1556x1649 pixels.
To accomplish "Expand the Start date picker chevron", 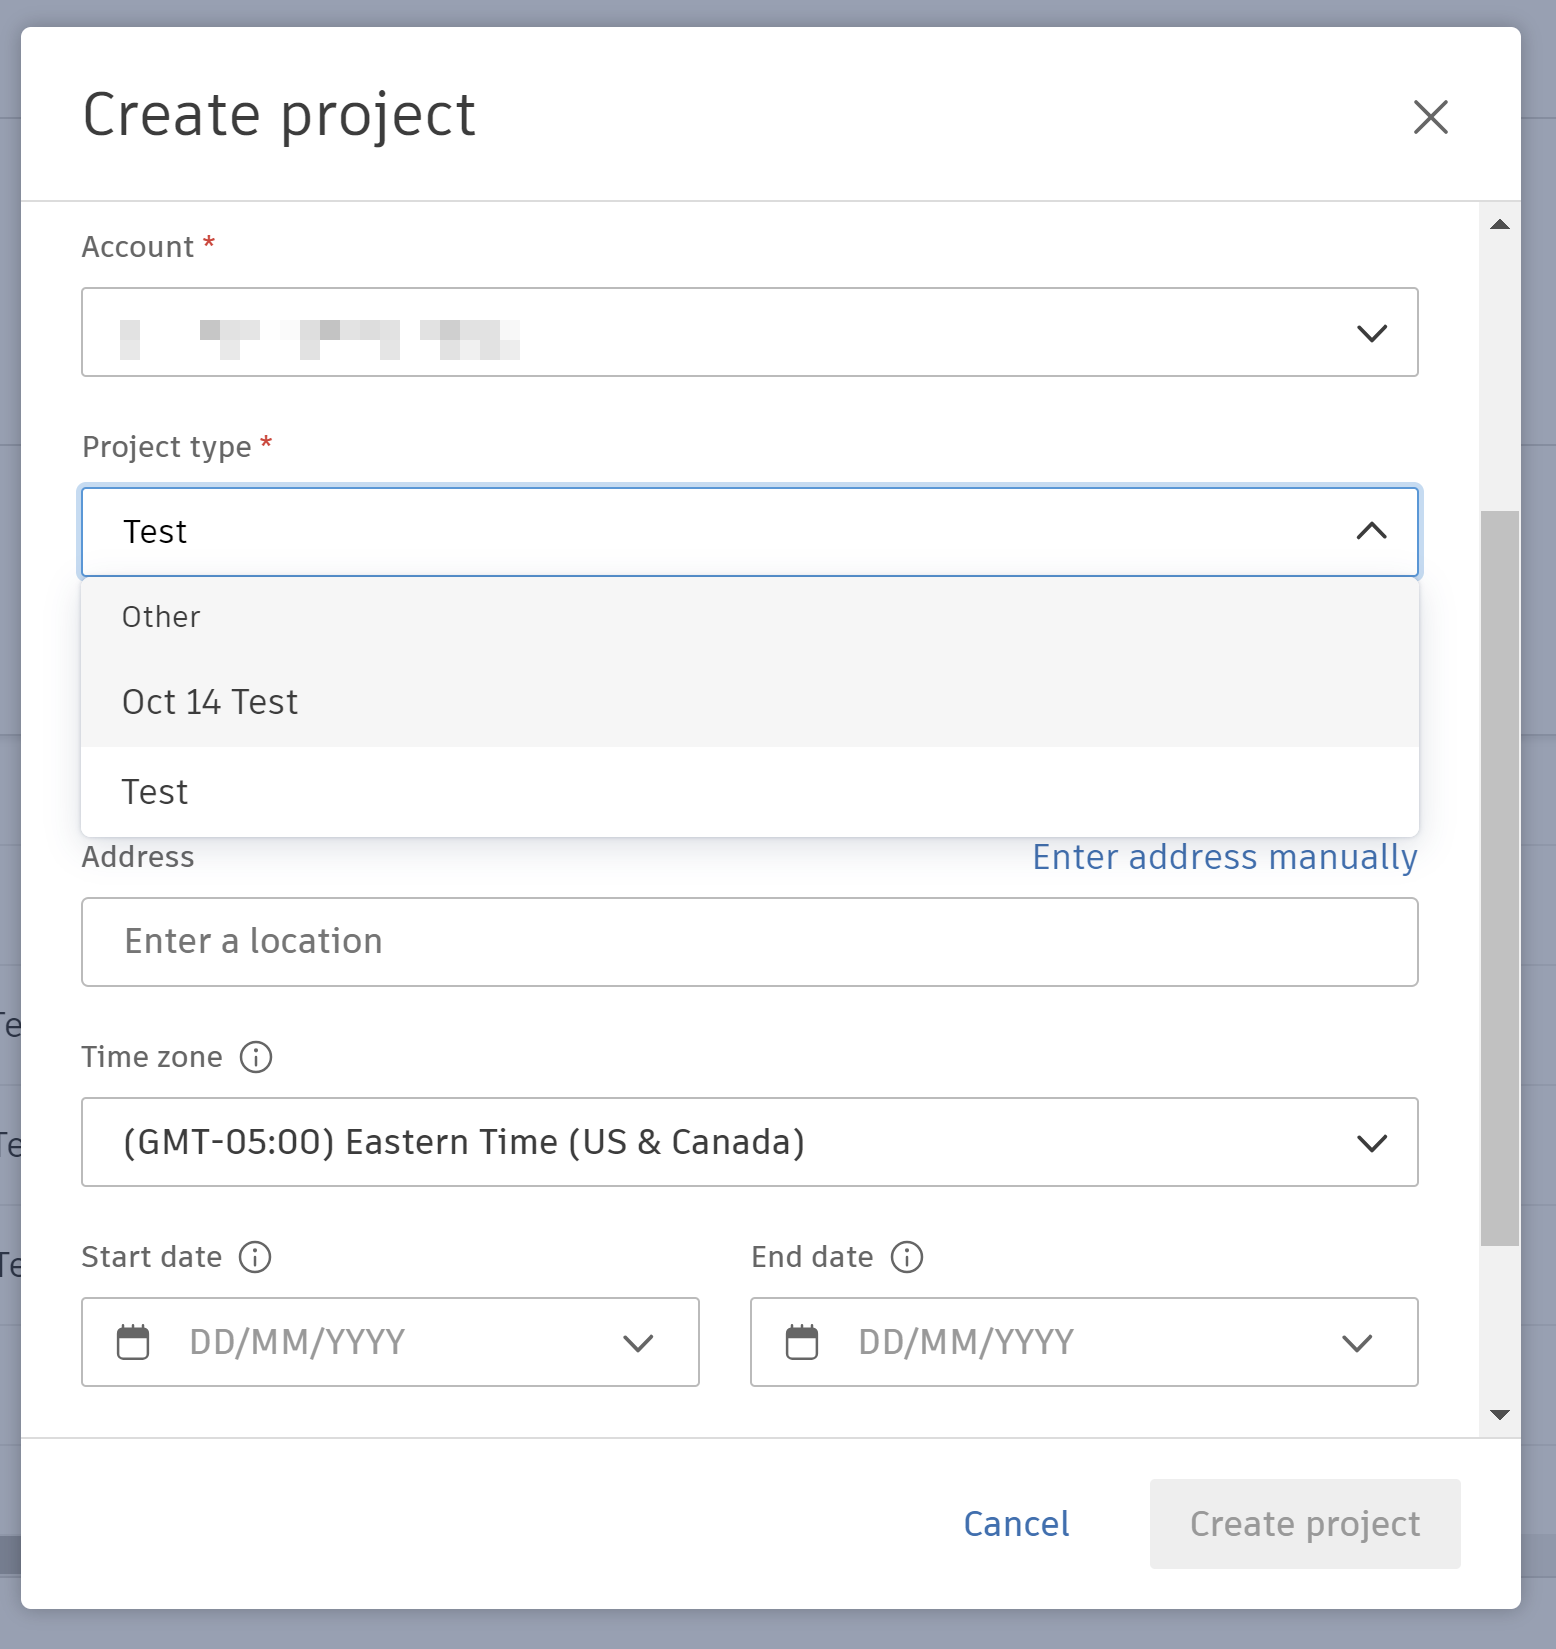I will tap(638, 1343).
